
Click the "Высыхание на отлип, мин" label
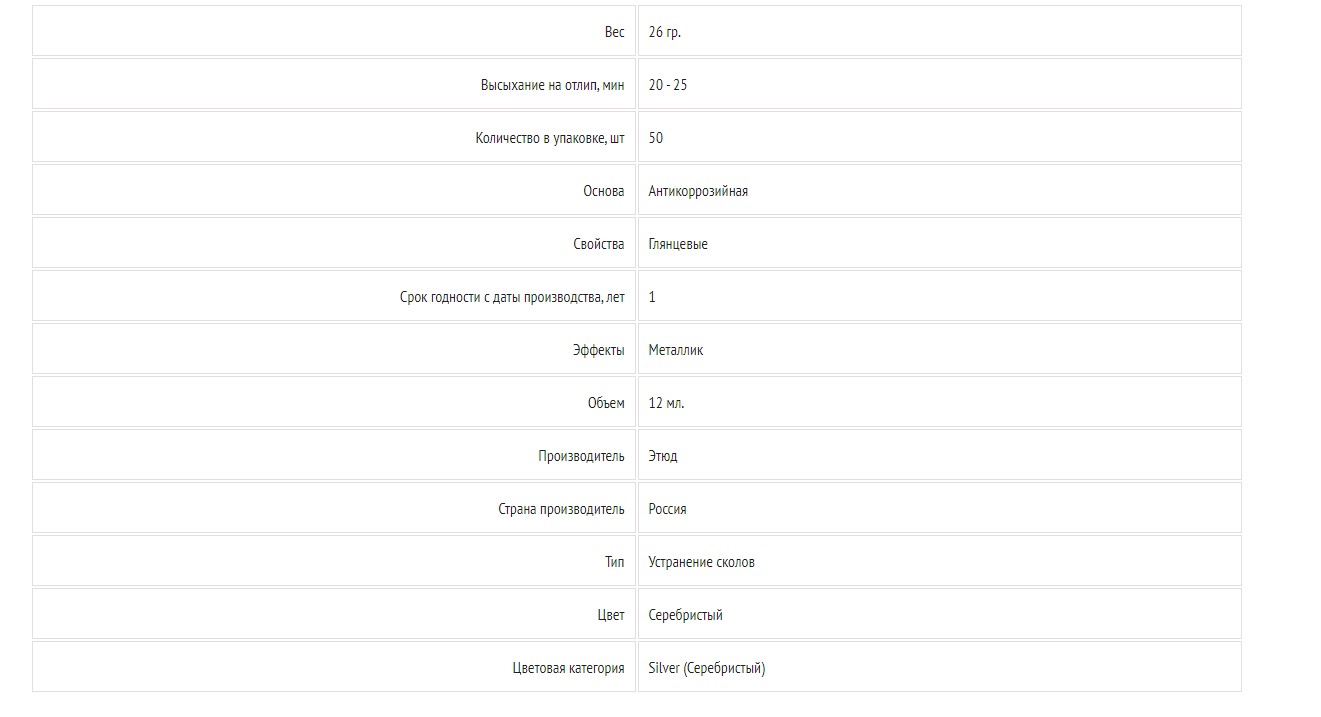tap(552, 85)
